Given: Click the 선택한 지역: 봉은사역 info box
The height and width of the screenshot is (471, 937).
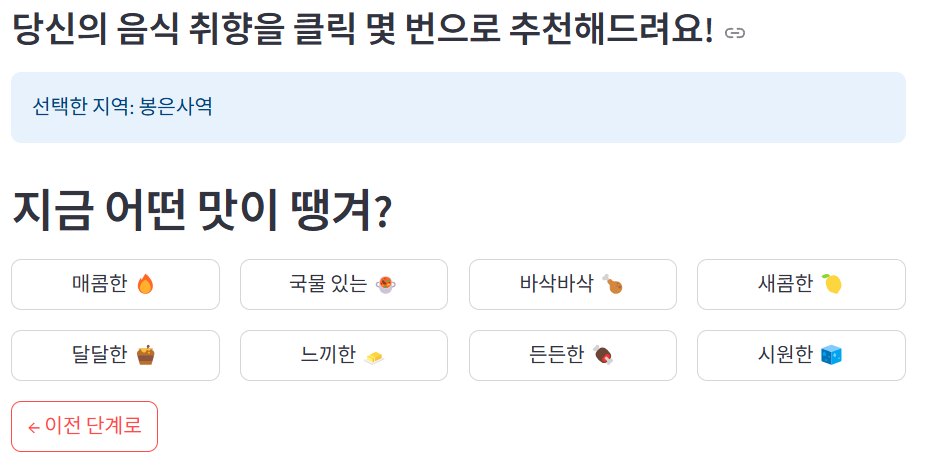Looking at the screenshot, I should [x=458, y=108].
